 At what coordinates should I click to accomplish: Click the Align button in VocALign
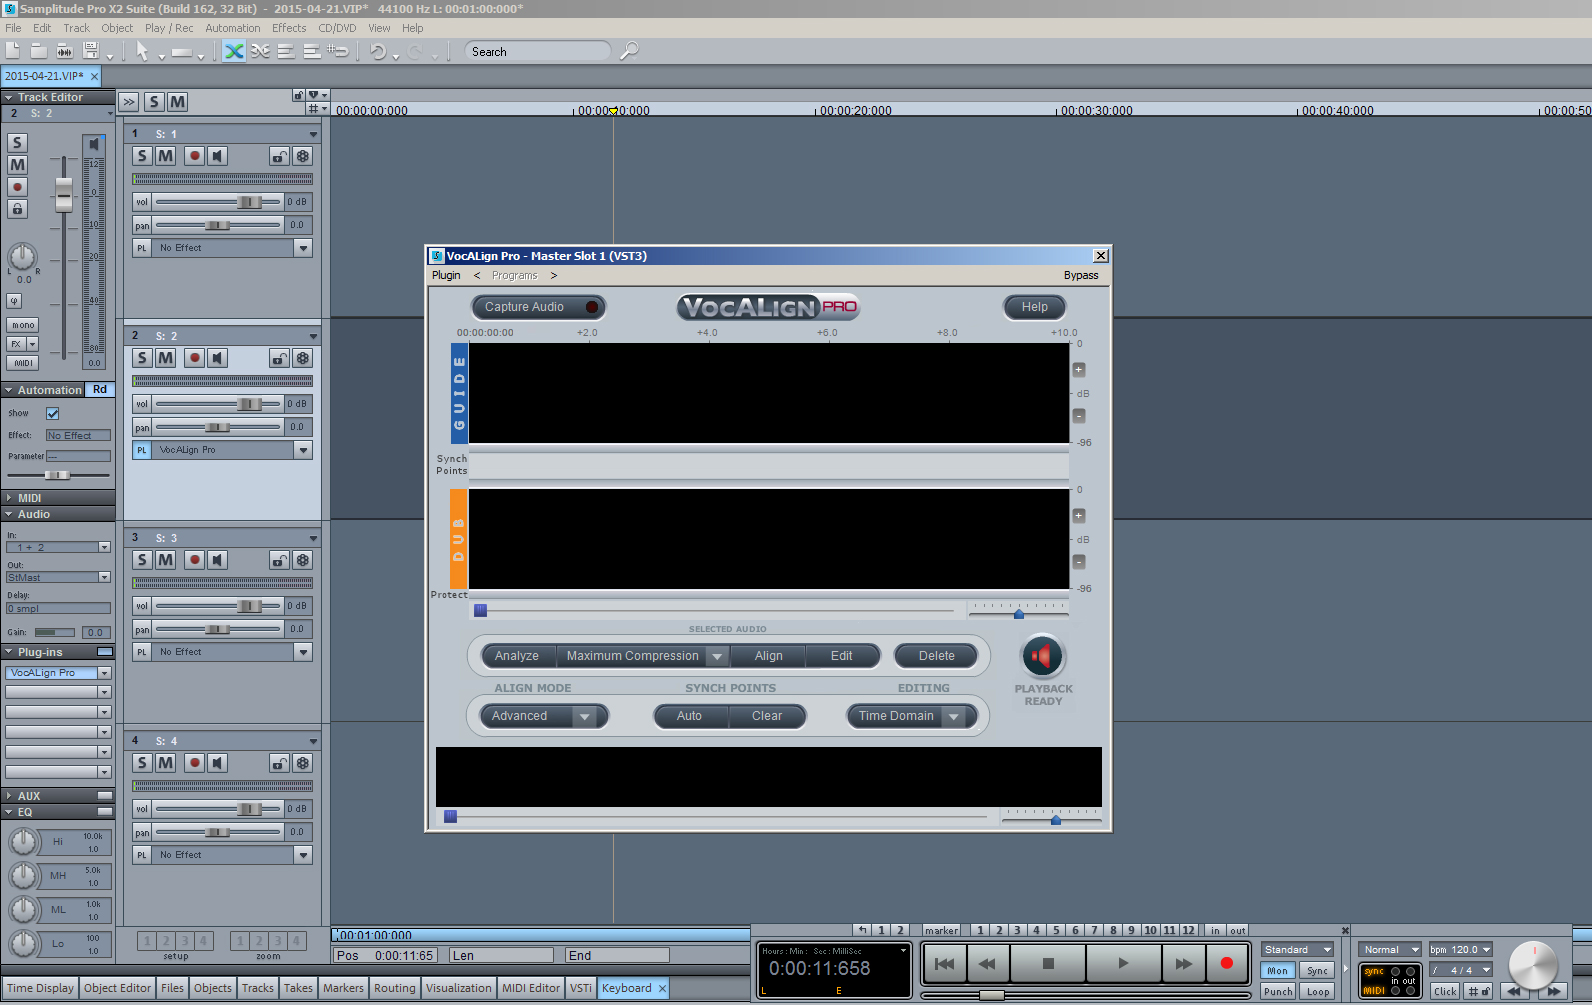click(x=769, y=656)
